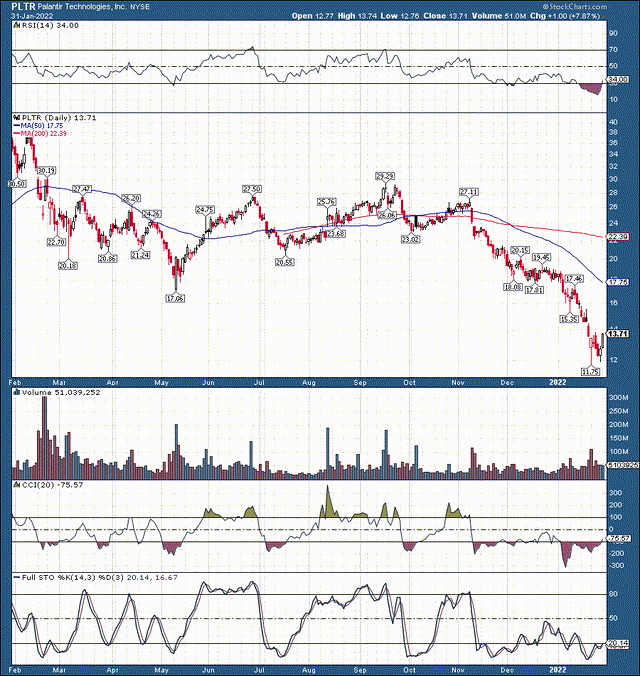Click the 20.14 stochastic value tag on right

[618, 643]
